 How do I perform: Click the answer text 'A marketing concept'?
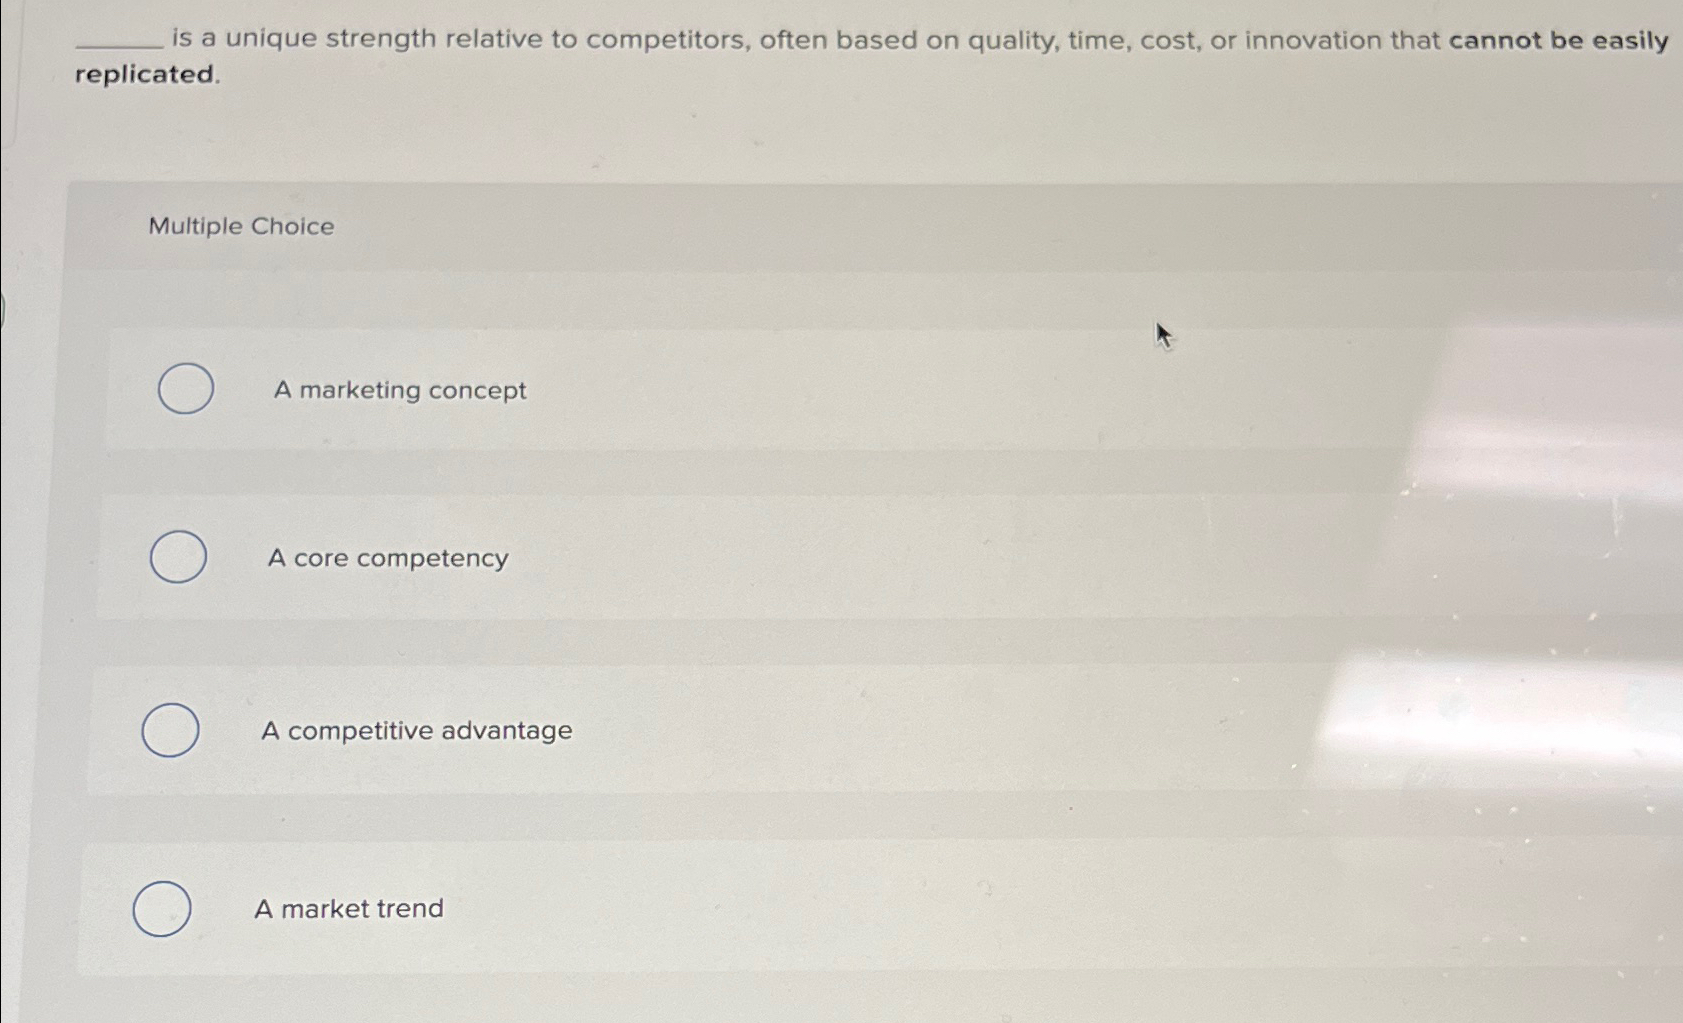[x=399, y=390]
